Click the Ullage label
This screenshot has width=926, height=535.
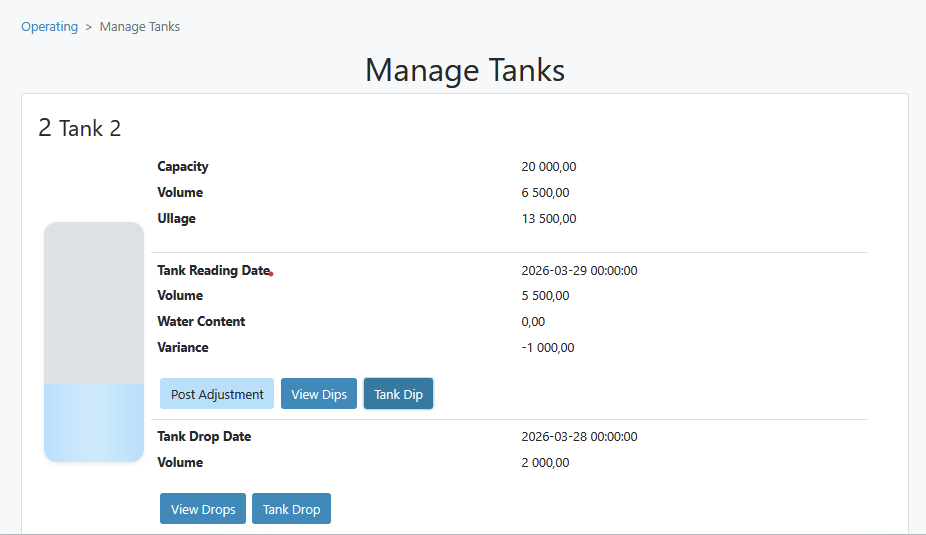click(176, 218)
